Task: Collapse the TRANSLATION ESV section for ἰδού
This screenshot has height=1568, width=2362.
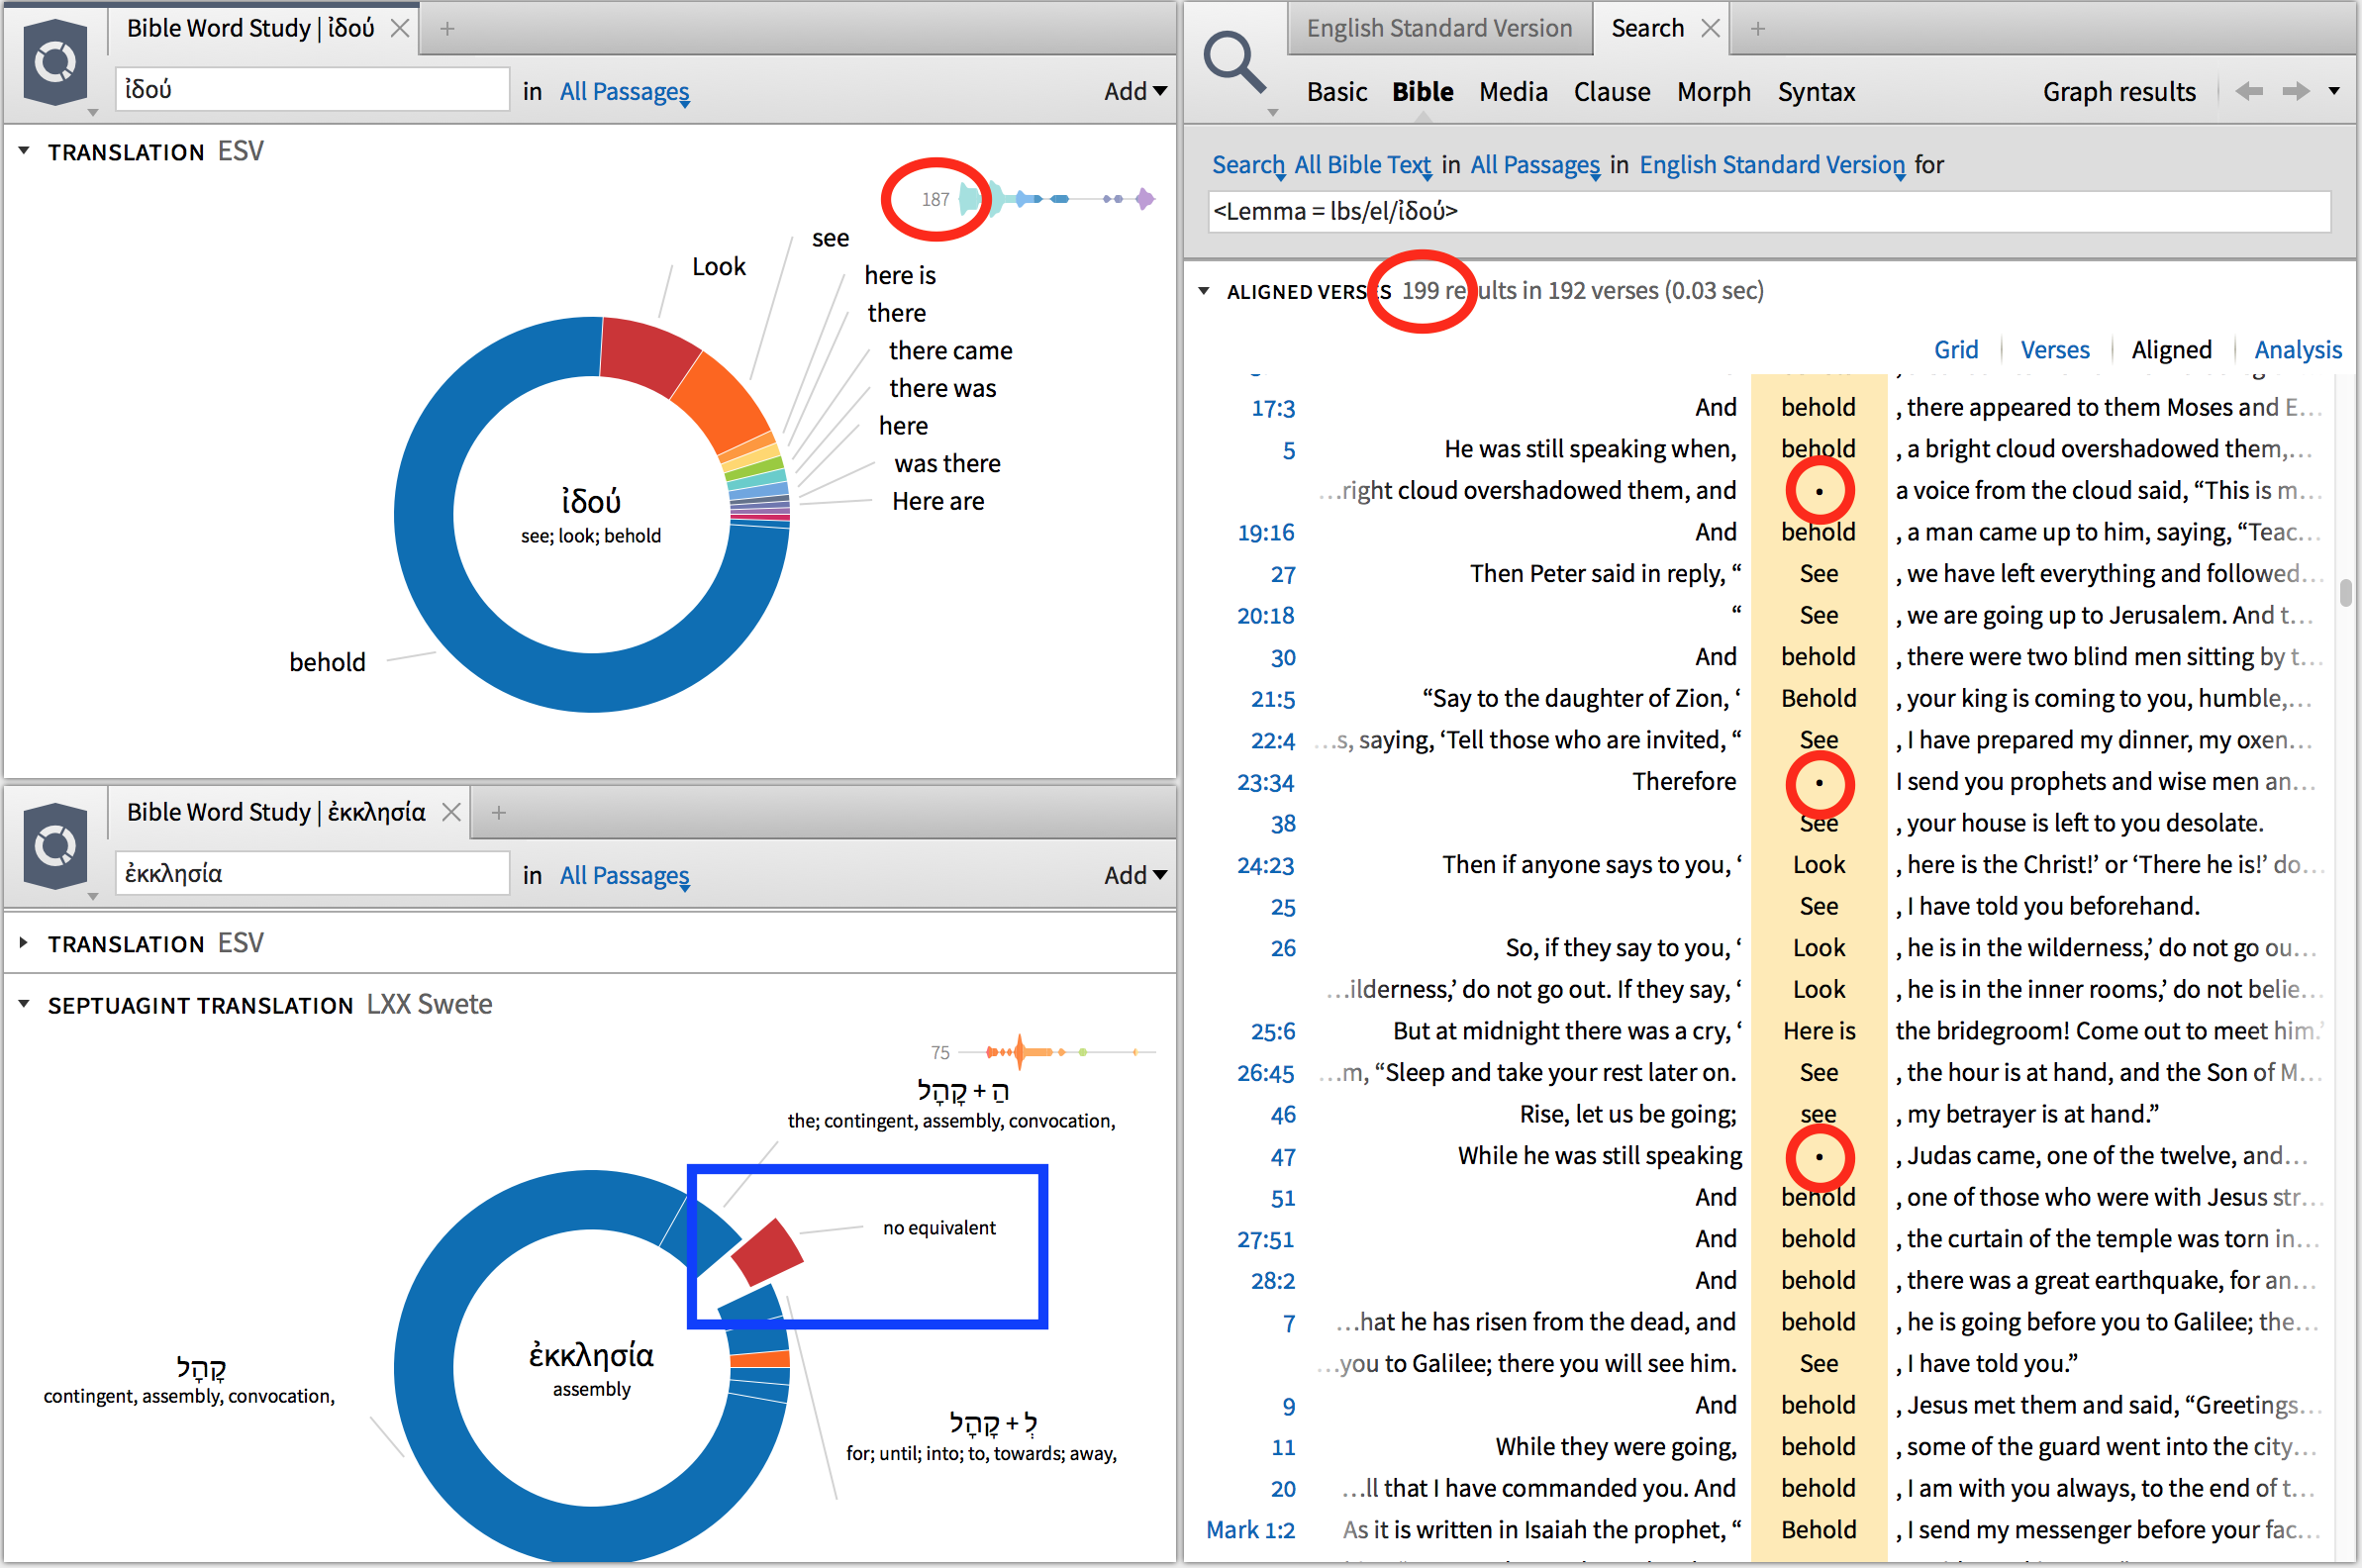Action: pyautogui.click(x=24, y=151)
